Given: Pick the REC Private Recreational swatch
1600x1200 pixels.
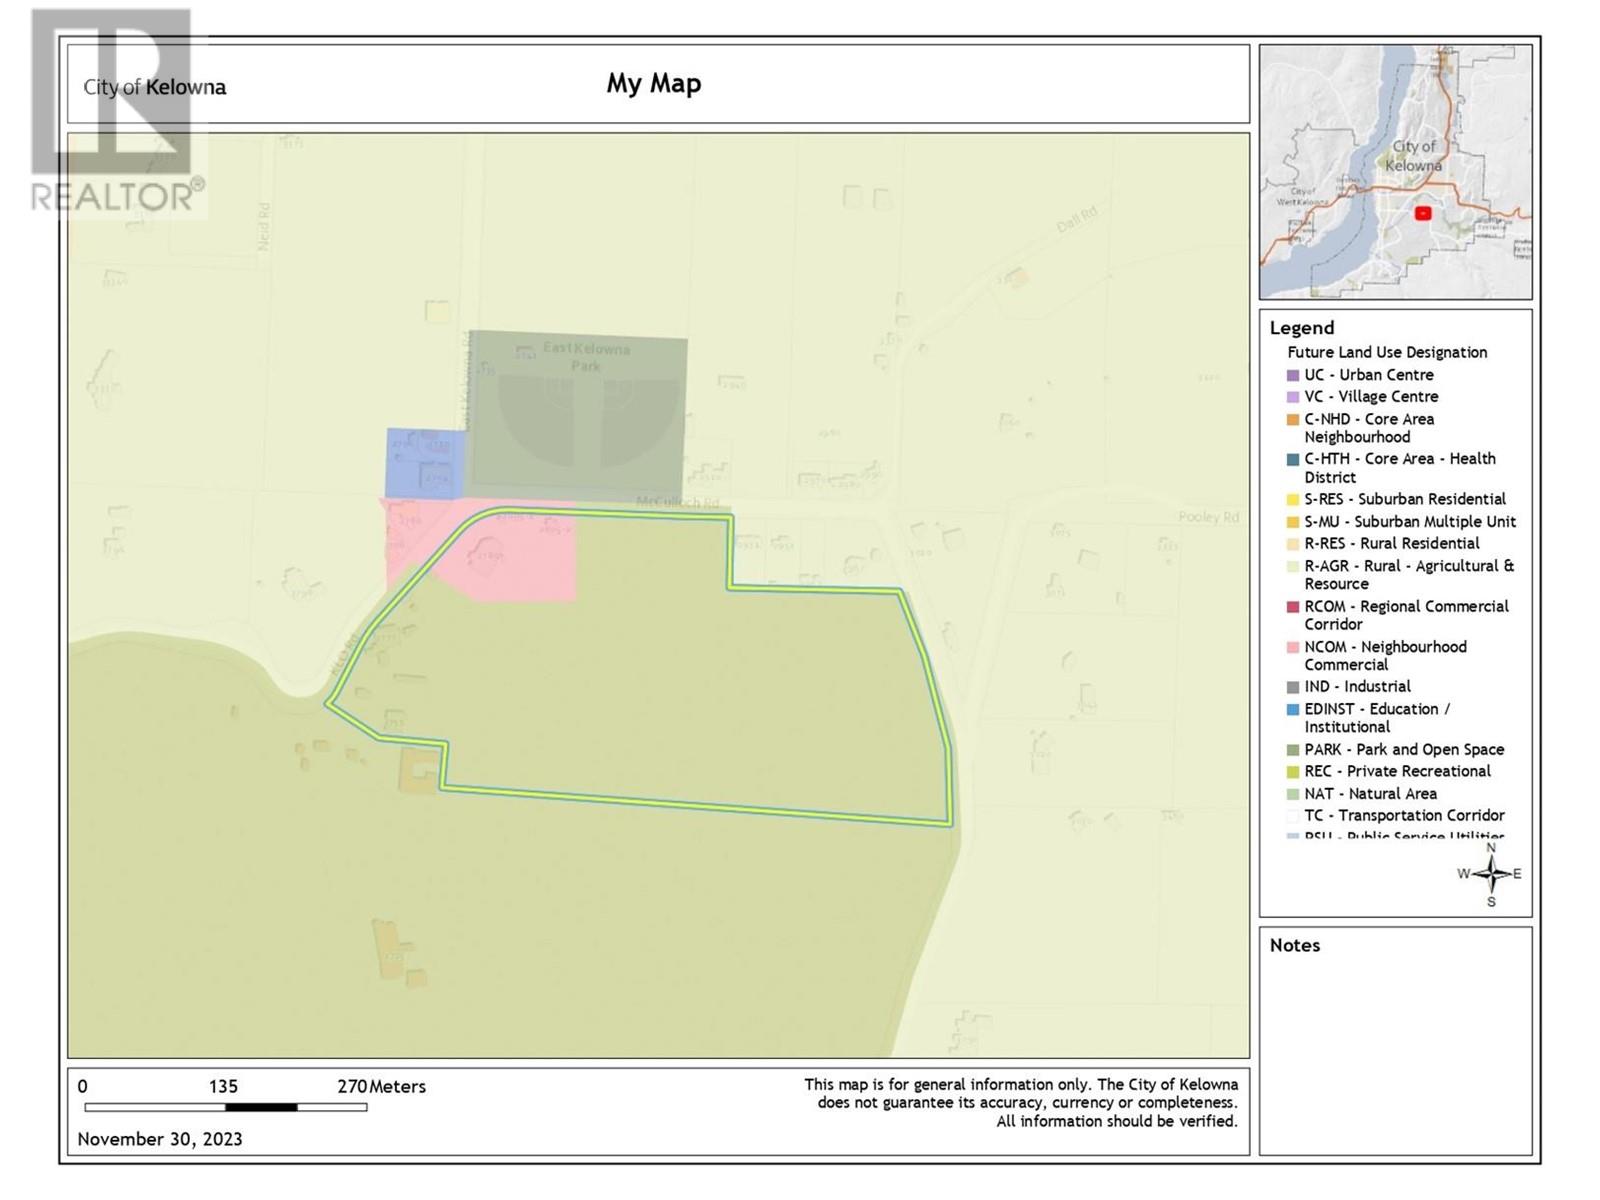Looking at the screenshot, I should [1293, 772].
